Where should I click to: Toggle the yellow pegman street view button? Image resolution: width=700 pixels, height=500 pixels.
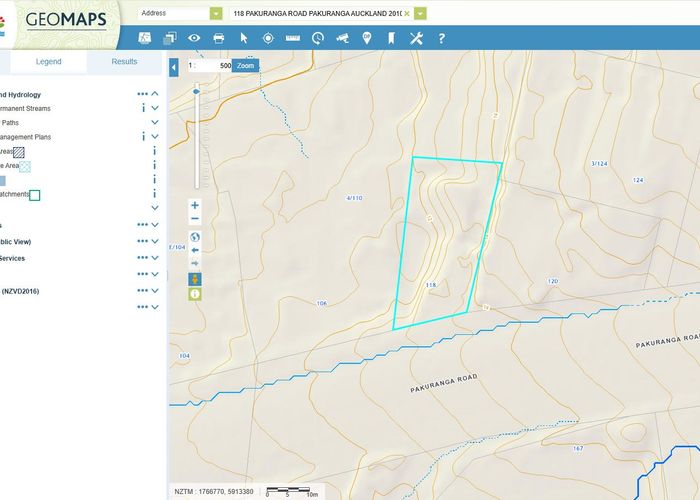coord(195,278)
